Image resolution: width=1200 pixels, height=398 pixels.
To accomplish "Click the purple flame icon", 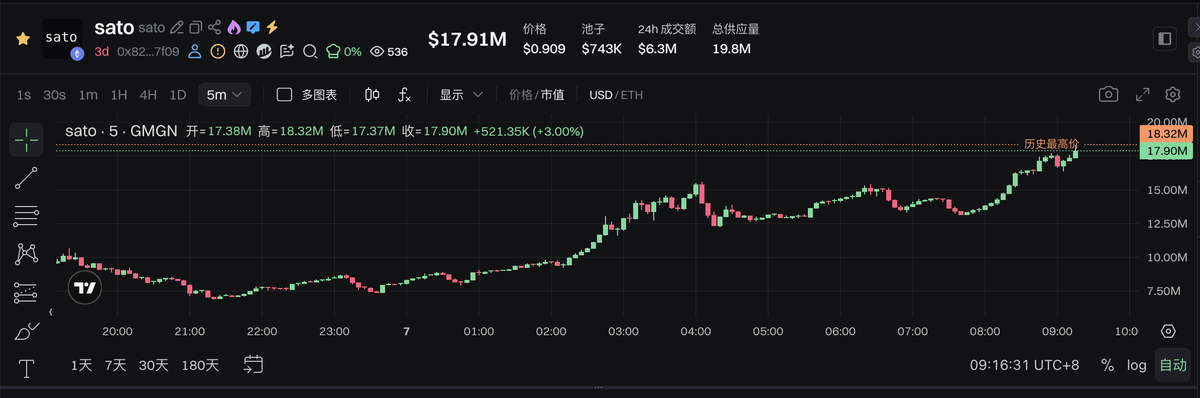I will pyautogui.click(x=233, y=27).
